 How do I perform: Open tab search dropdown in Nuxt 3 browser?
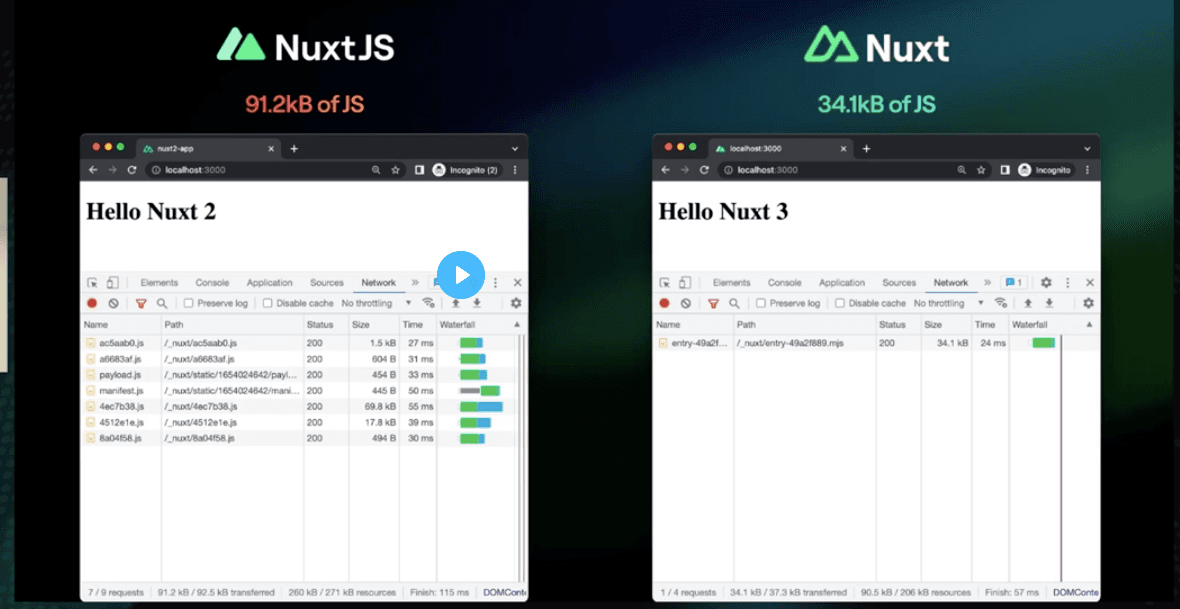(1088, 149)
